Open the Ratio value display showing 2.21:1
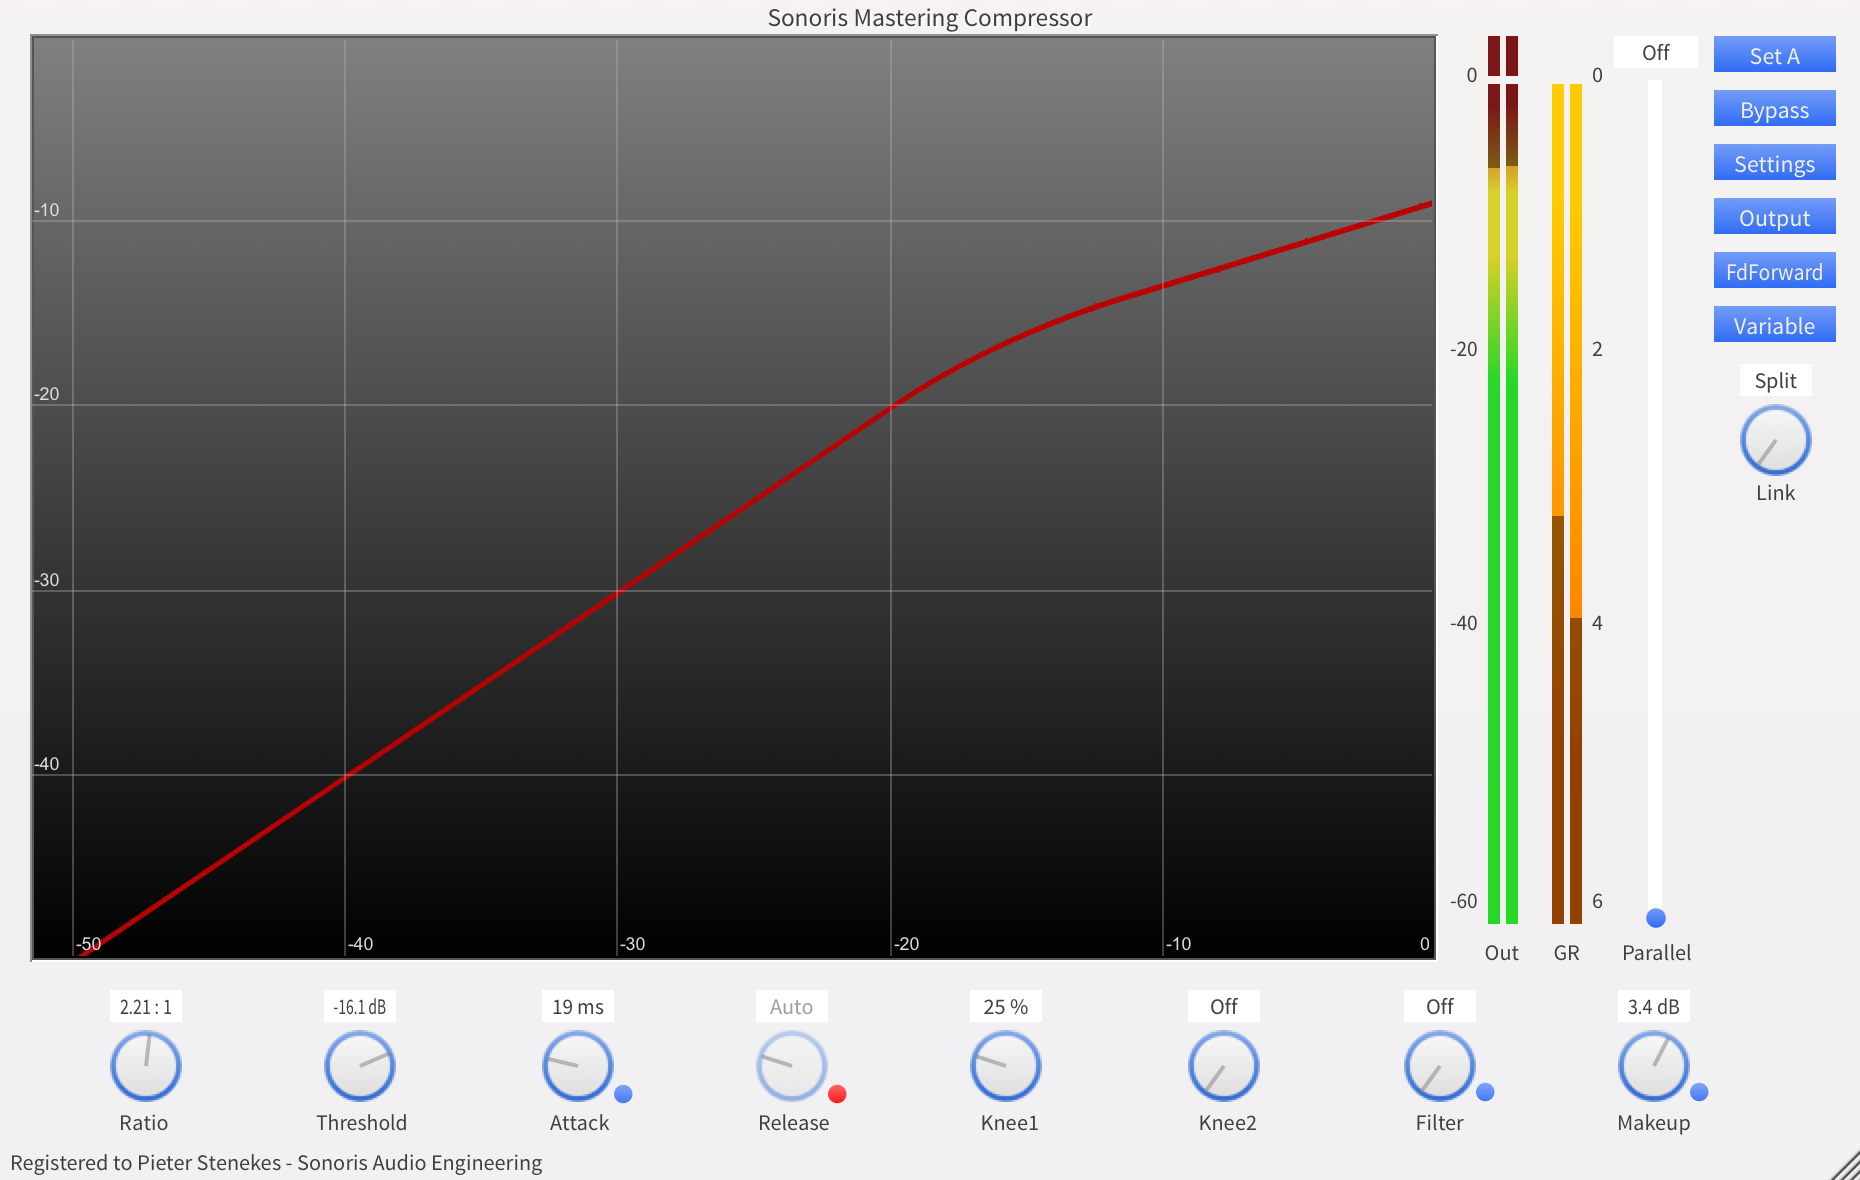 [145, 1006]
